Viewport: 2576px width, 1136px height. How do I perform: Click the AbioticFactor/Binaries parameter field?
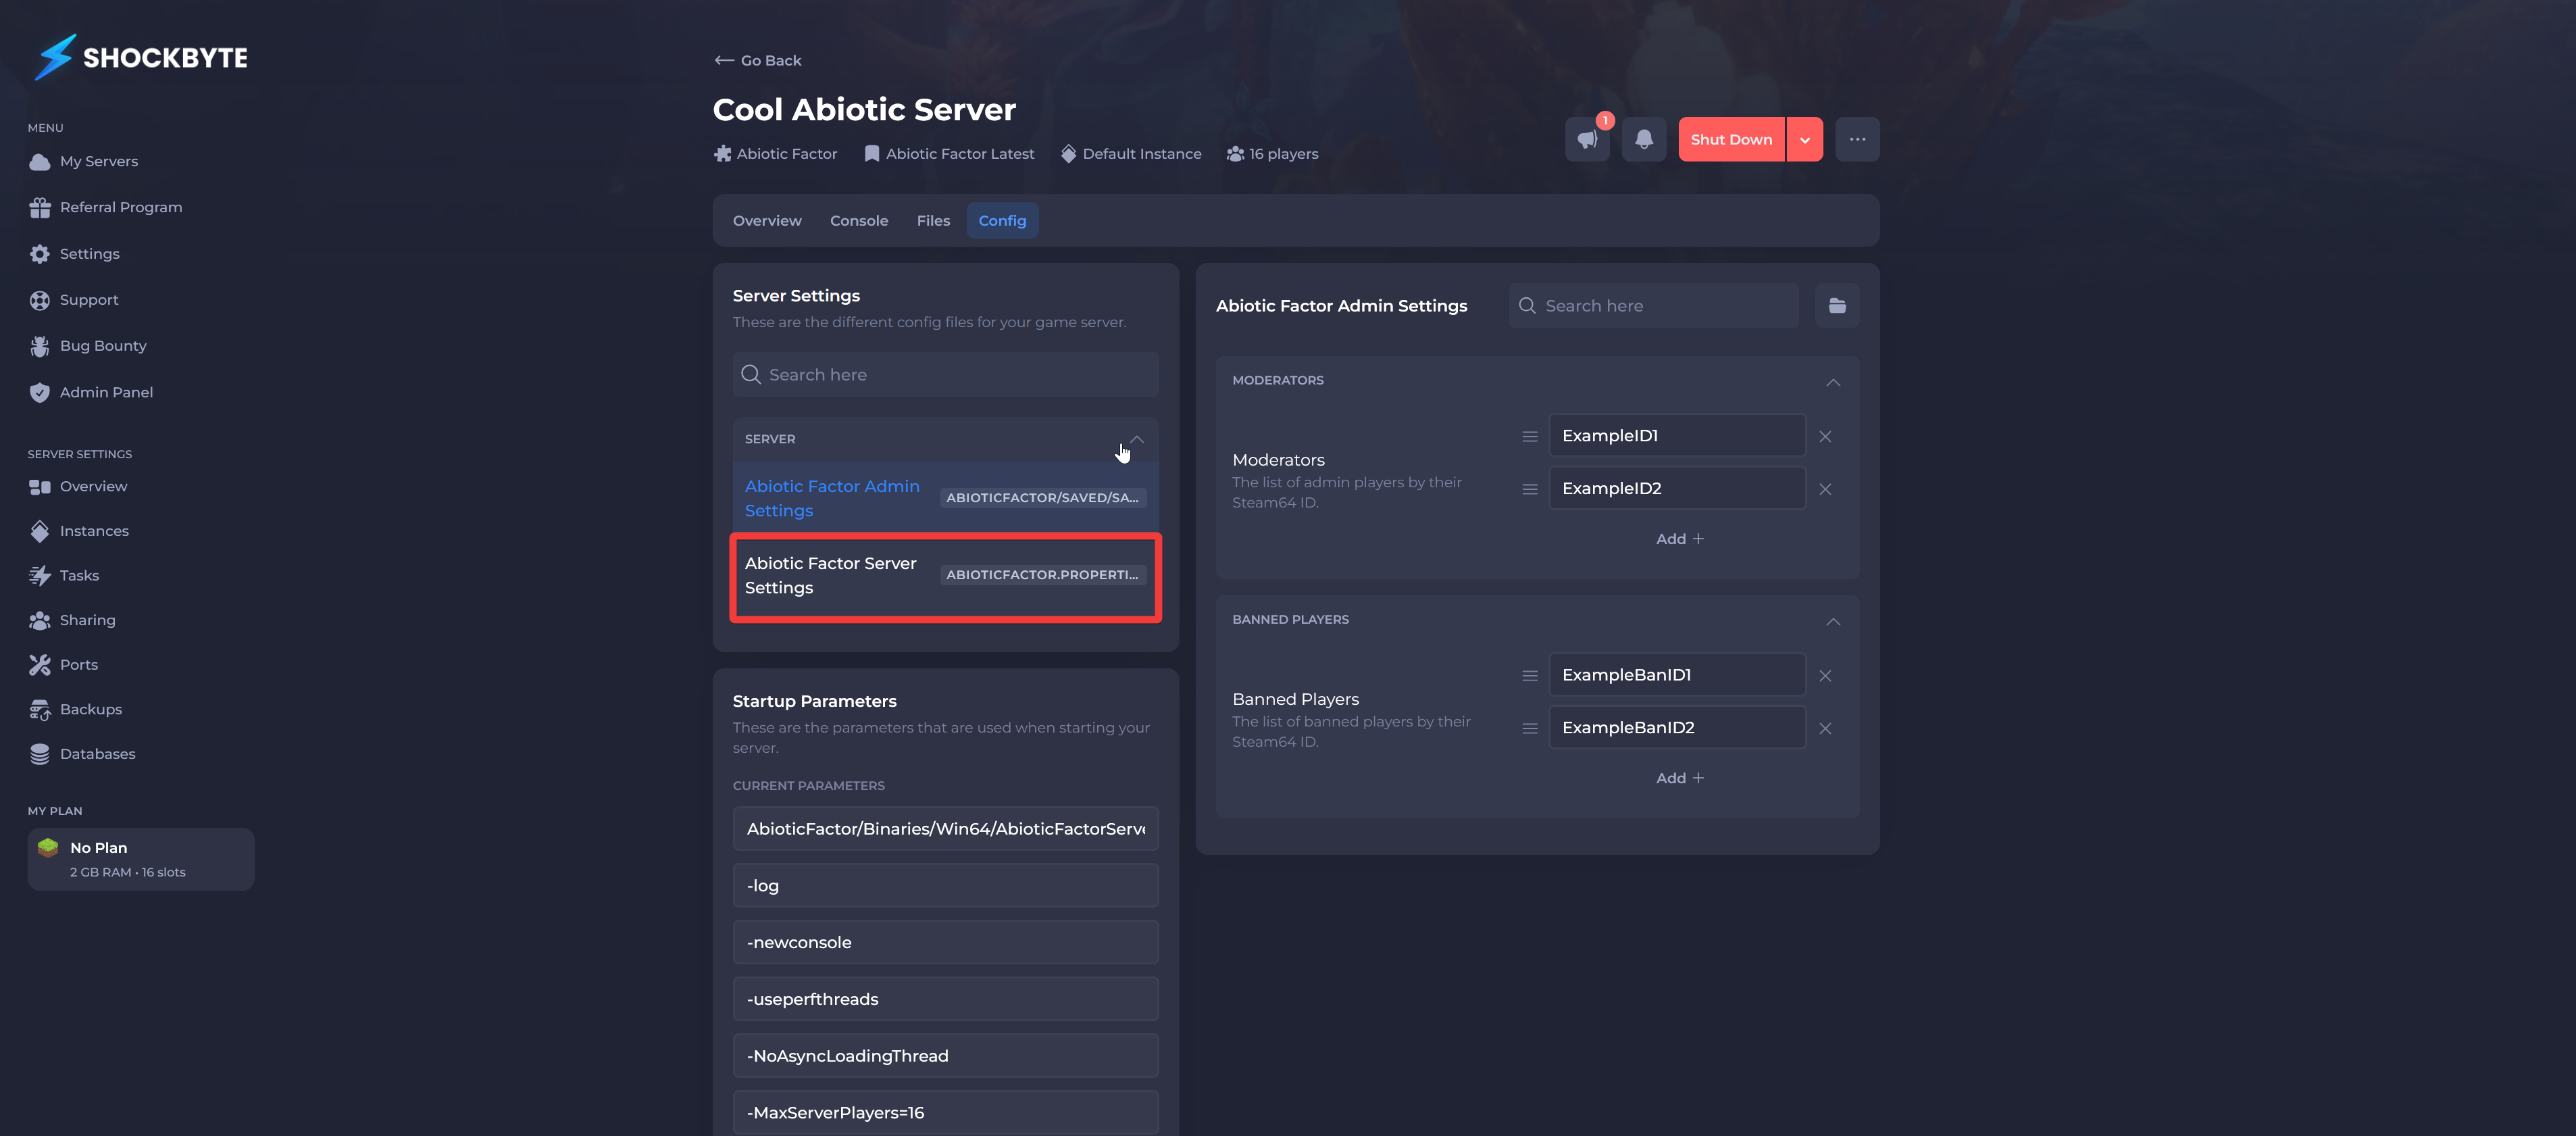pyautogui.click(x=945, y=829)
